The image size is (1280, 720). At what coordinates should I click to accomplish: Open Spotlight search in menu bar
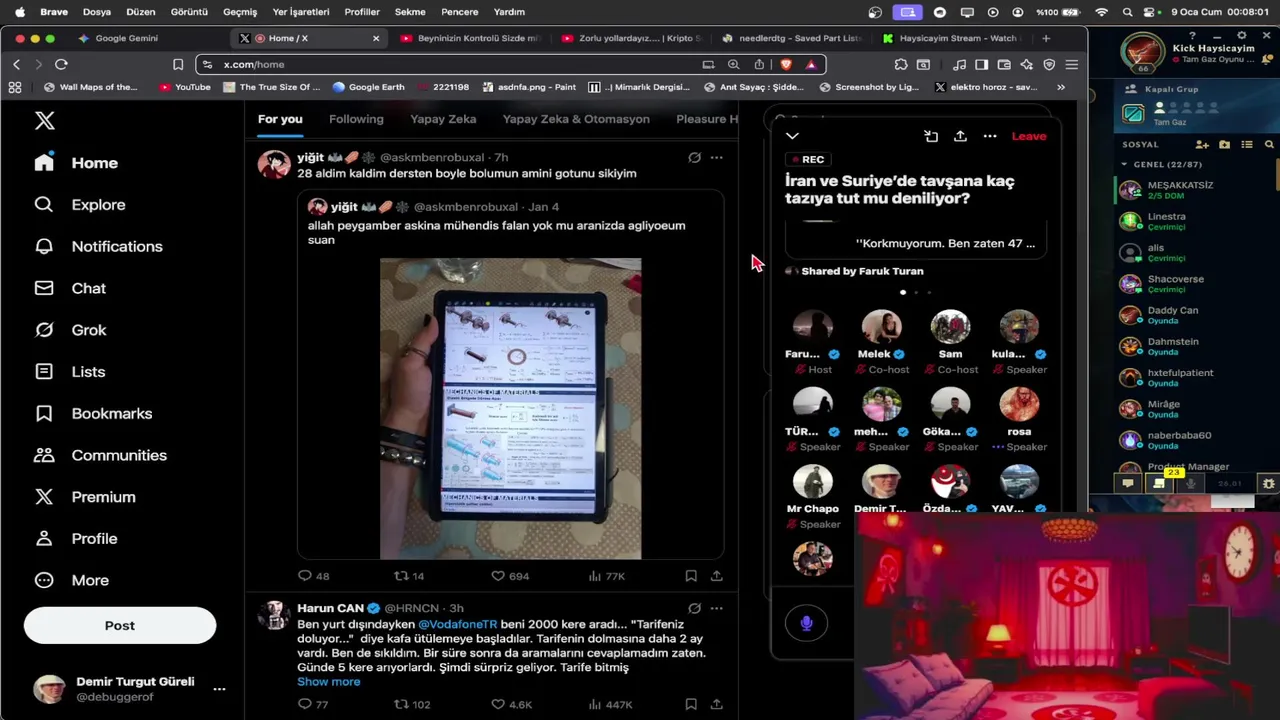pos(1128,12)
